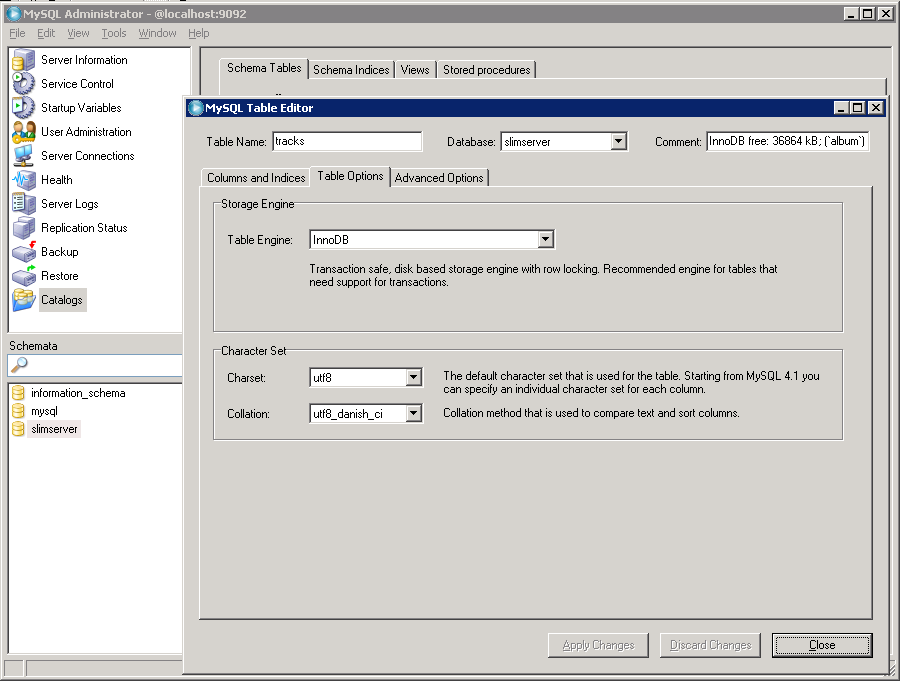Expand the Table Engine dropdown
Screen dimensions: 900x681
coord(545,240)
